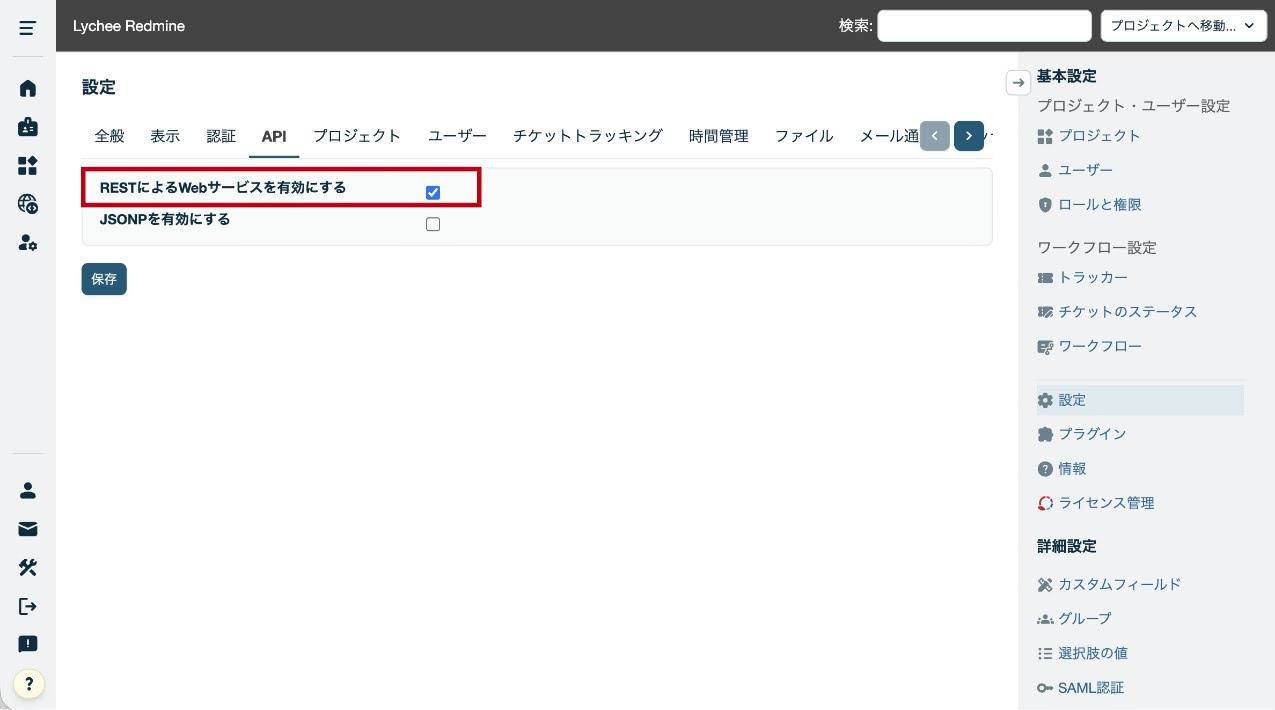Click the home icon in left sidebar
The height and width of the screenshot is (710, 1275).
coord(28,88)
